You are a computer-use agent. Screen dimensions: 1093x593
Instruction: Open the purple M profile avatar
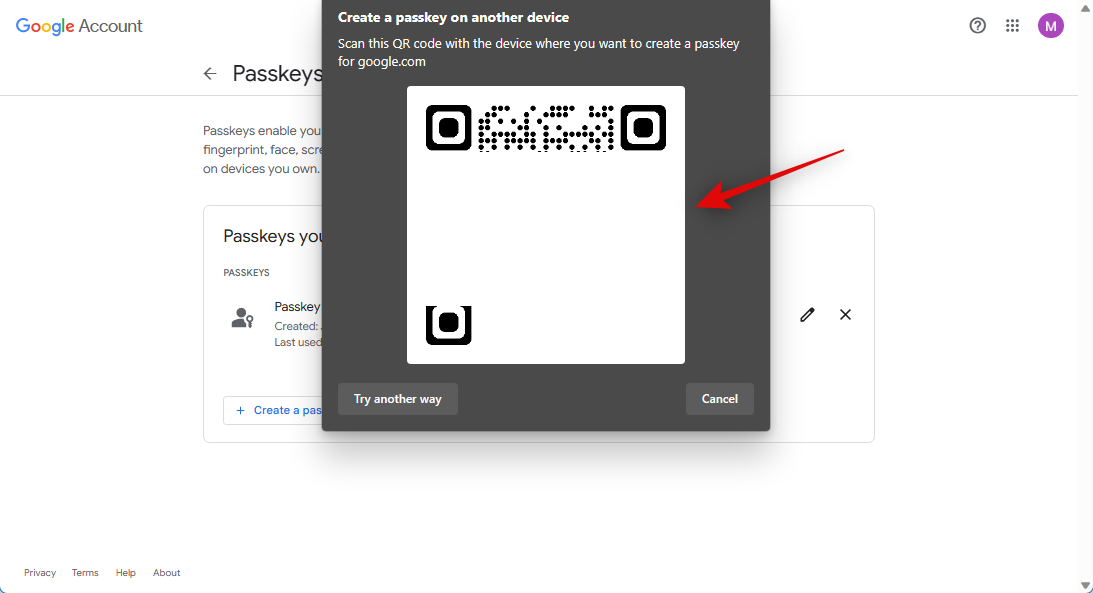point(1050,26)
